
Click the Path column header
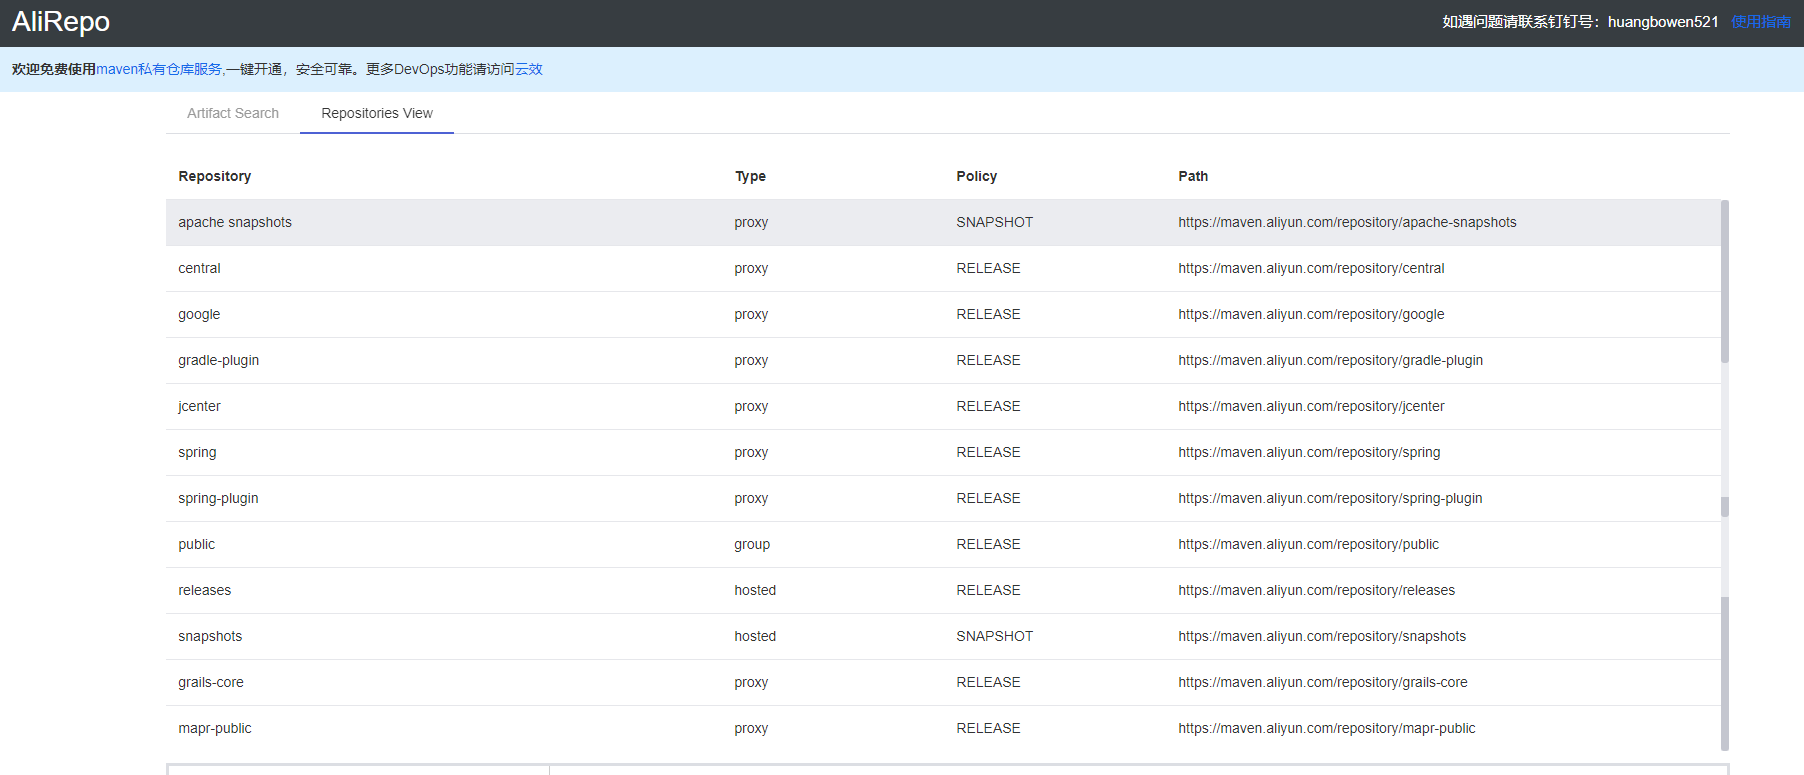coord(1193,176)
